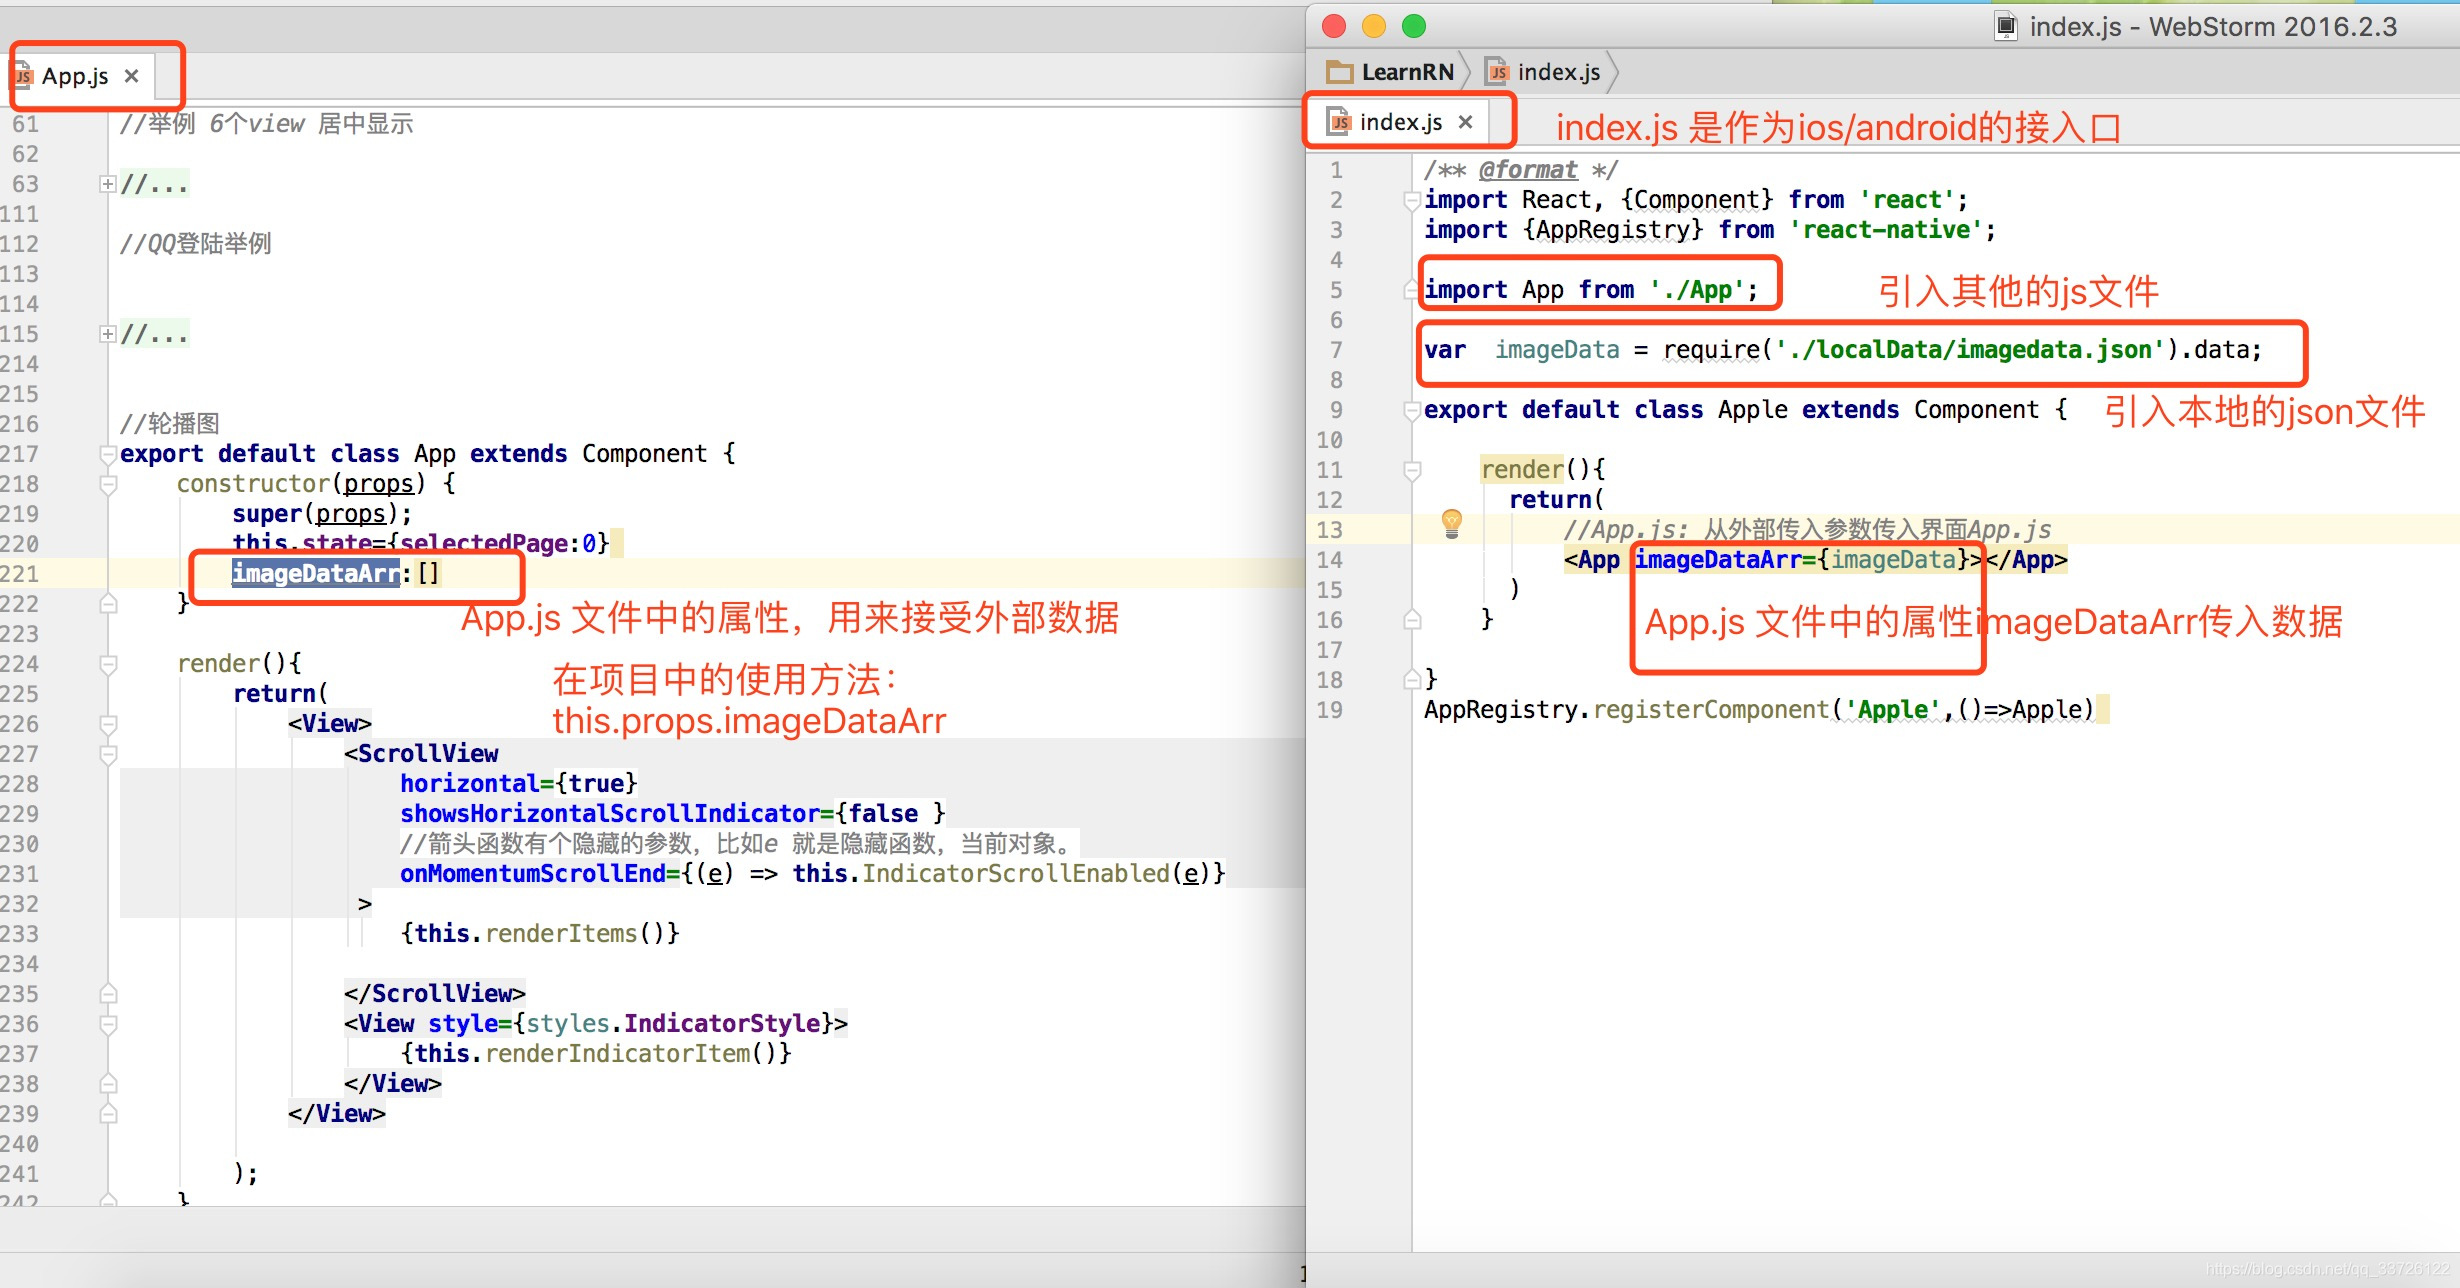Click index.js breadcrumb file icon
The height and width of the screenshot is (1288, 2460).
[1497, 72]
